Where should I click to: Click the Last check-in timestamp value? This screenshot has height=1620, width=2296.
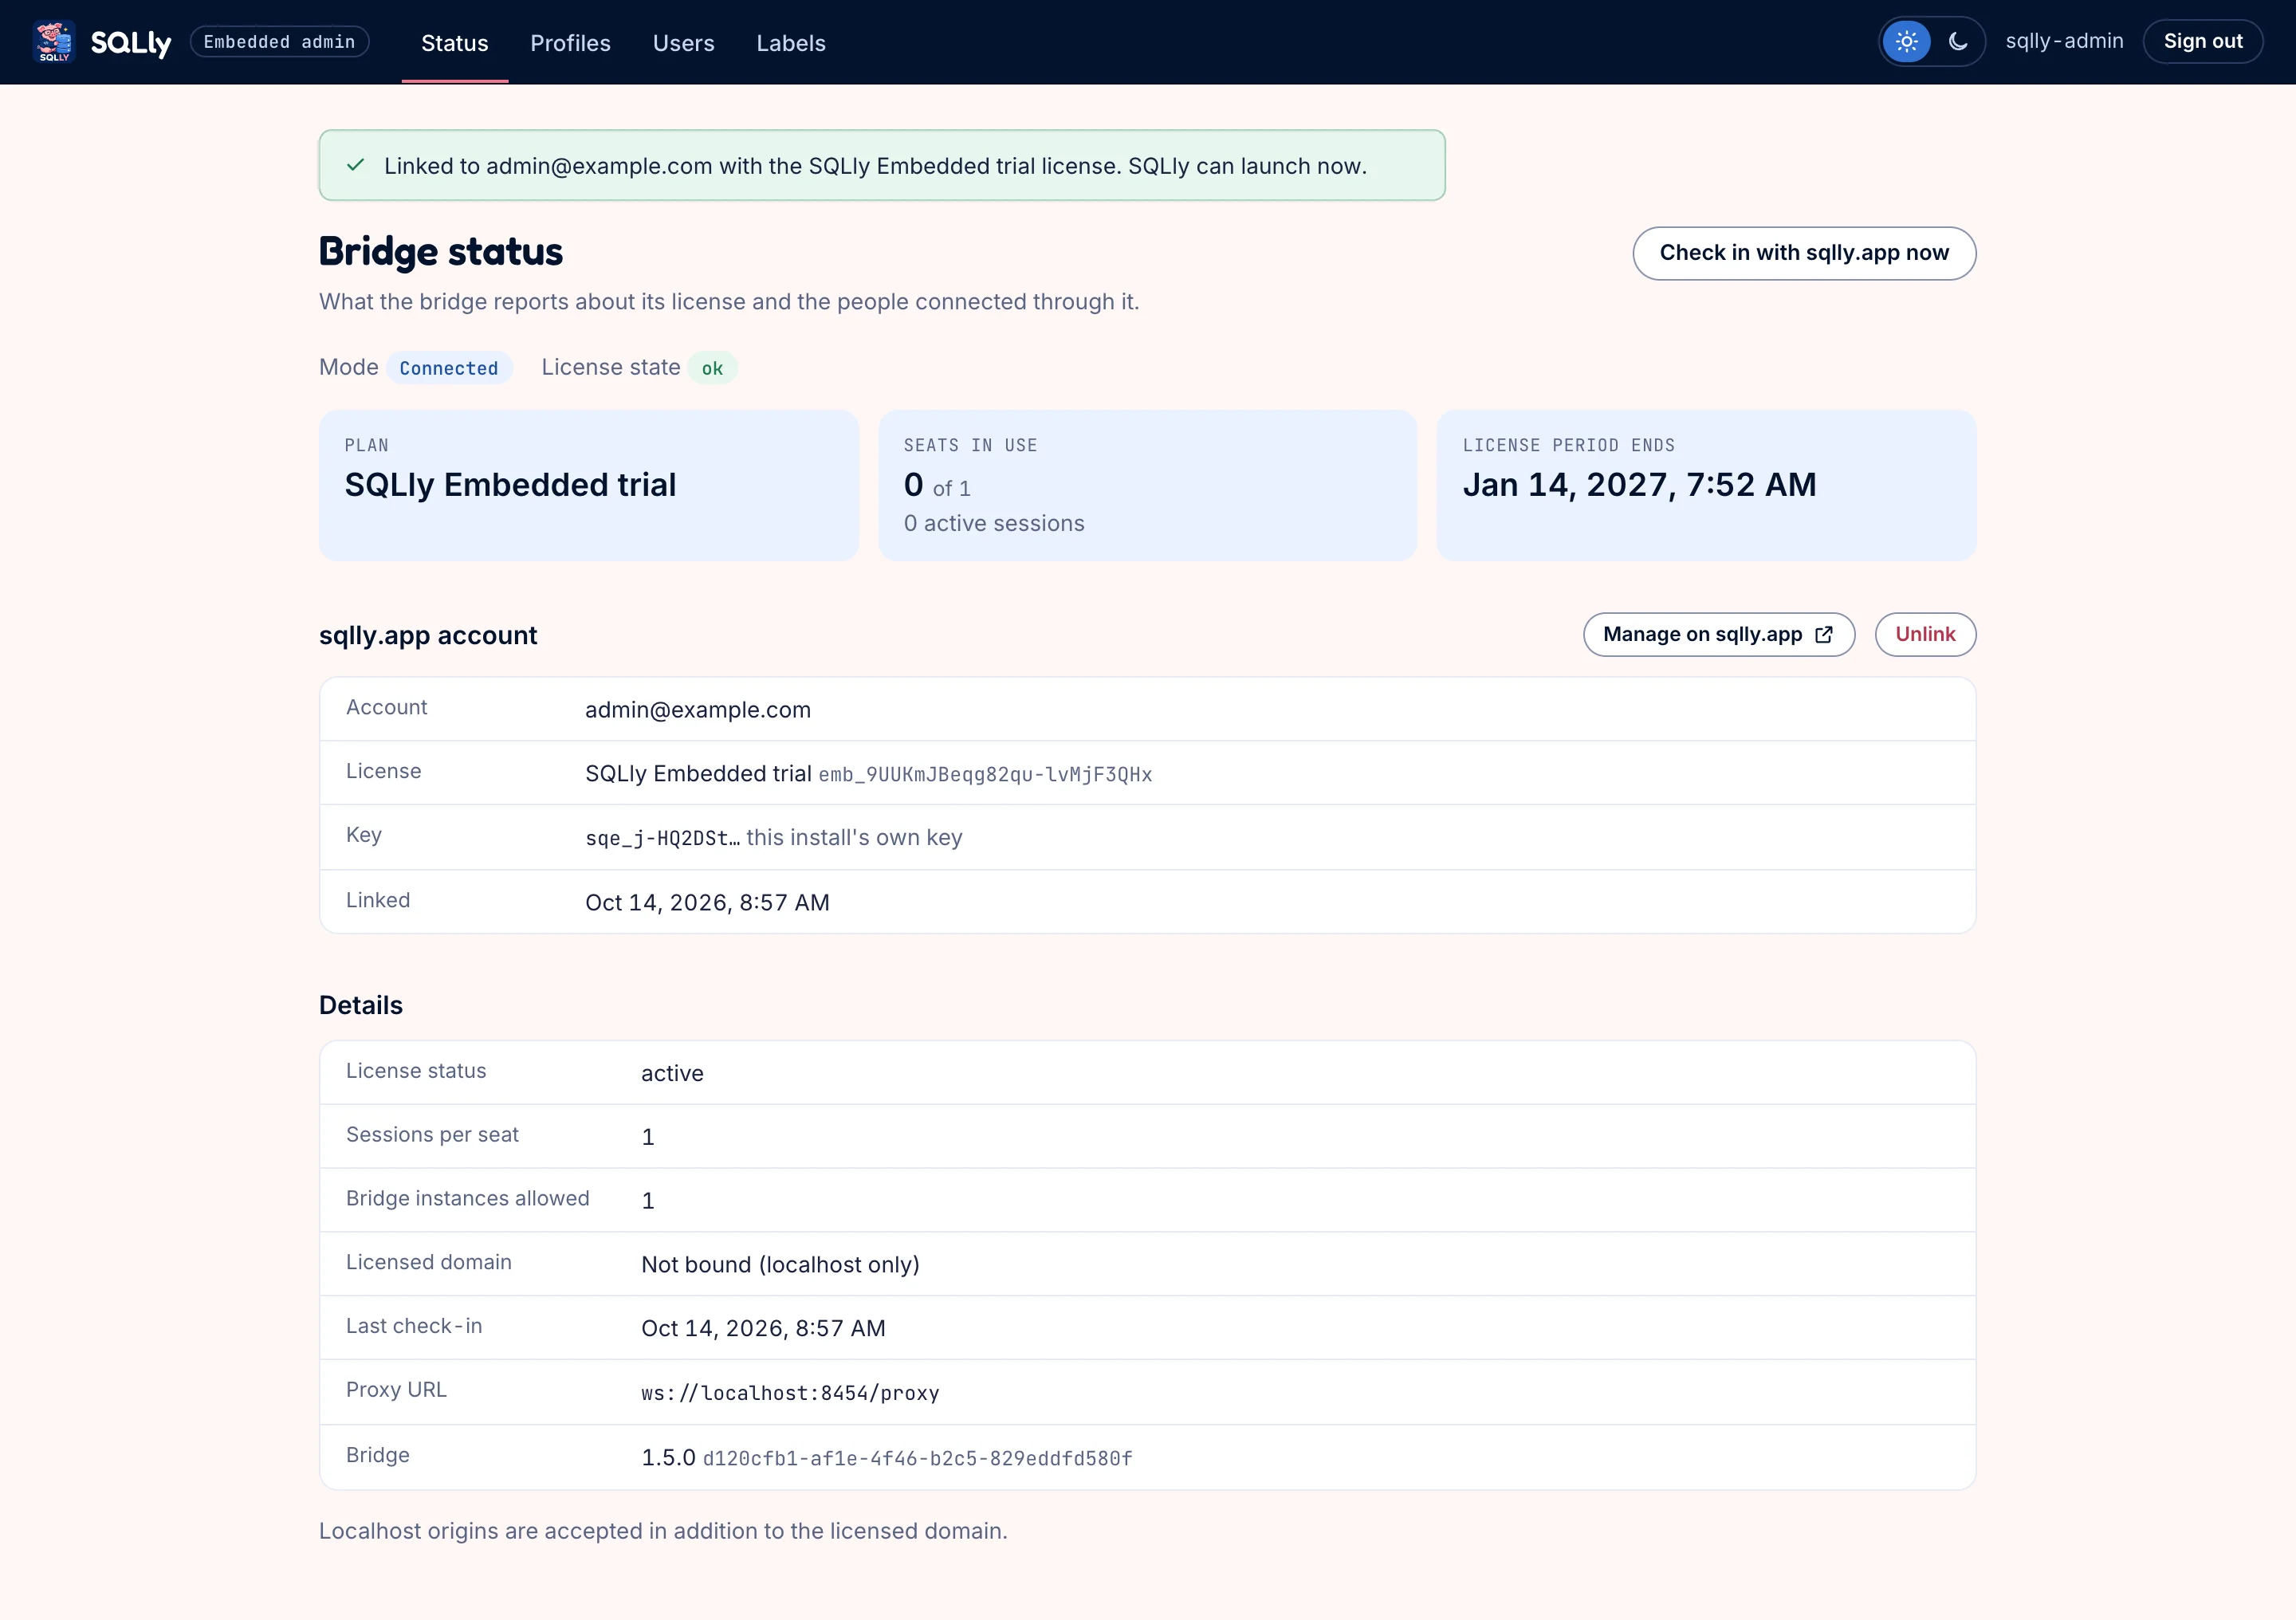(763, 1328)
